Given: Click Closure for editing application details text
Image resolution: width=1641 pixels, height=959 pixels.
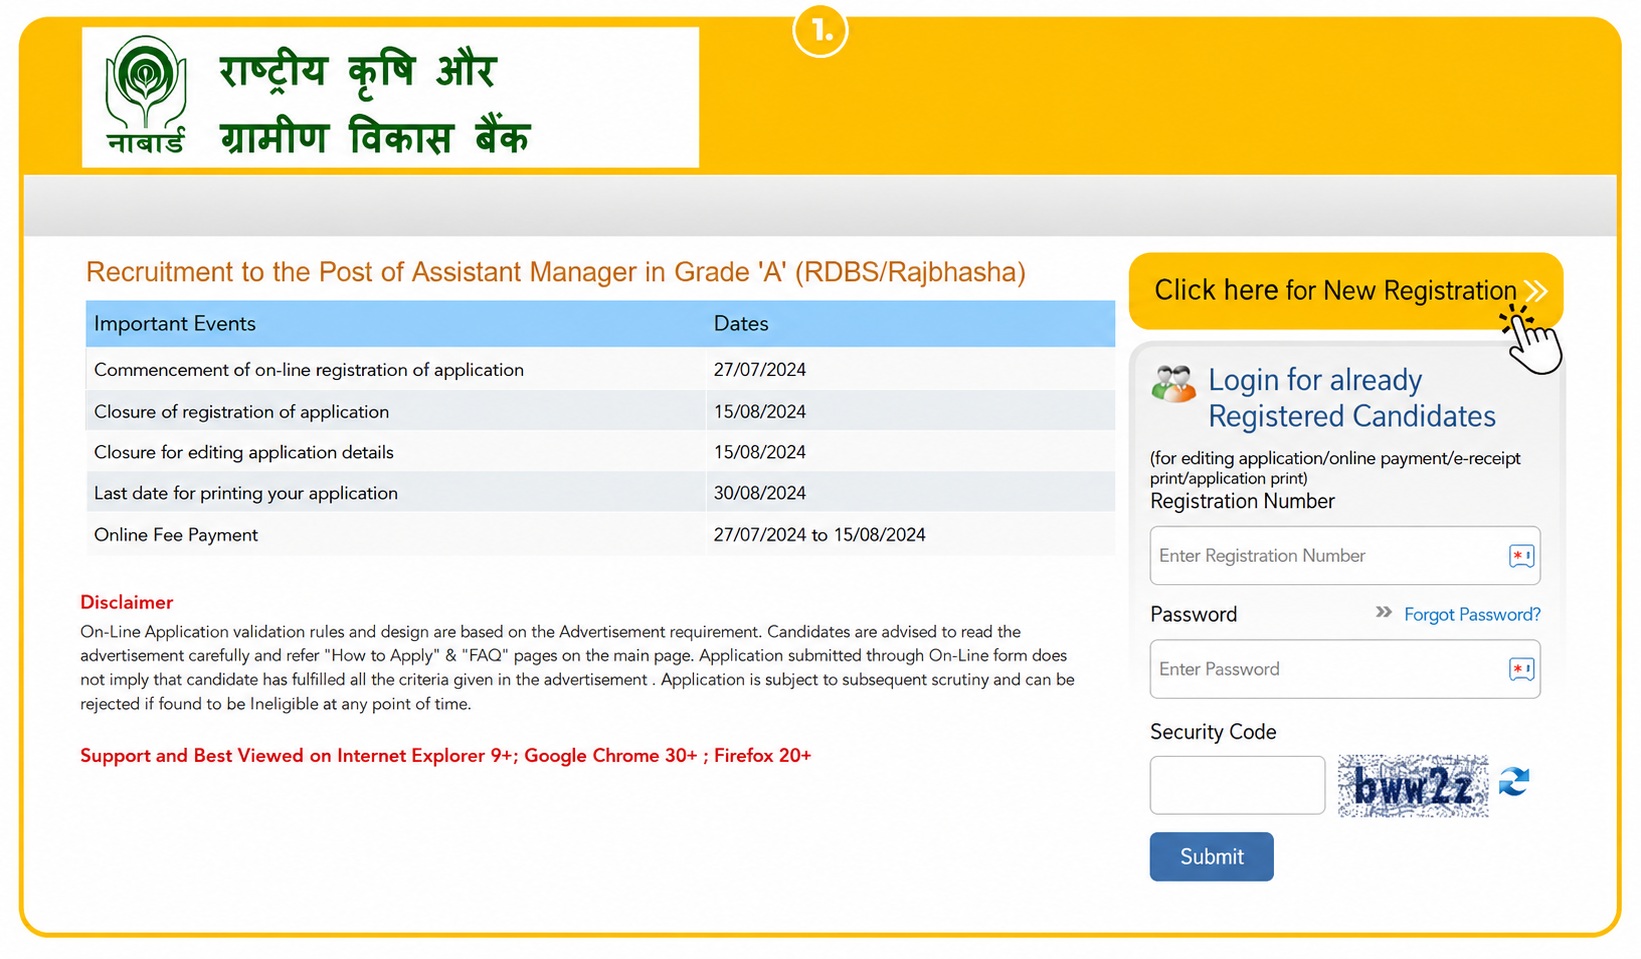Looking at the screenshot, I should coord(244,453).
